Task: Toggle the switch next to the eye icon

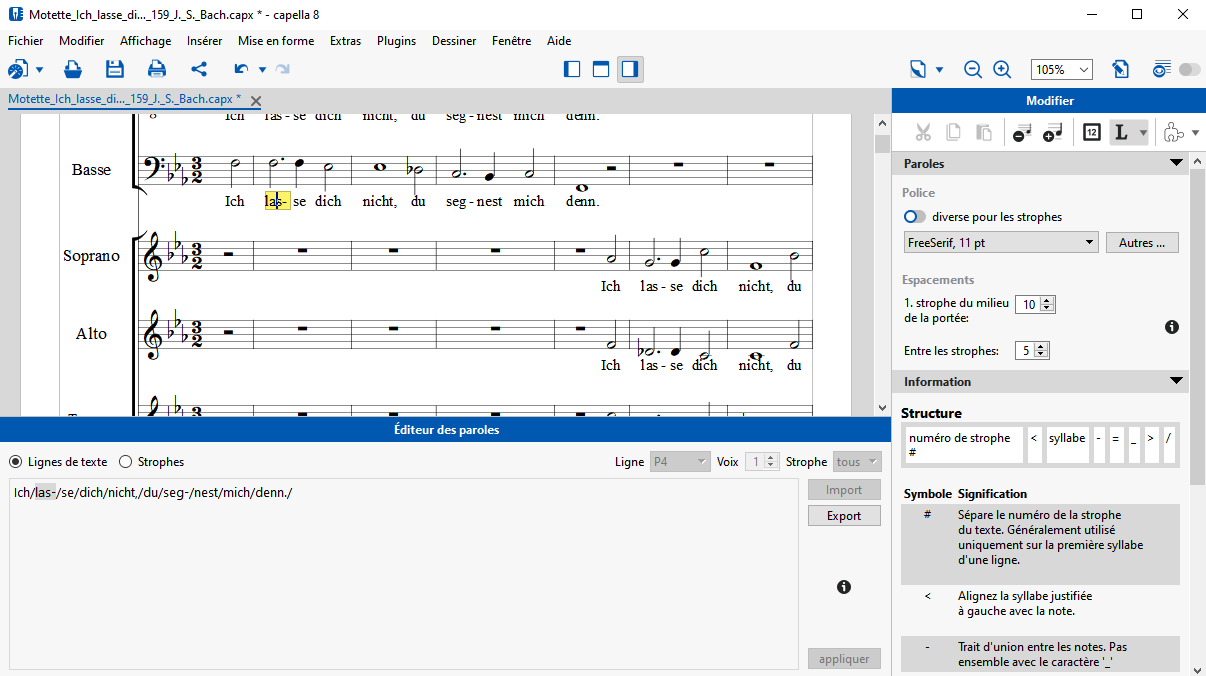Action: click(x=1189, y=69)
